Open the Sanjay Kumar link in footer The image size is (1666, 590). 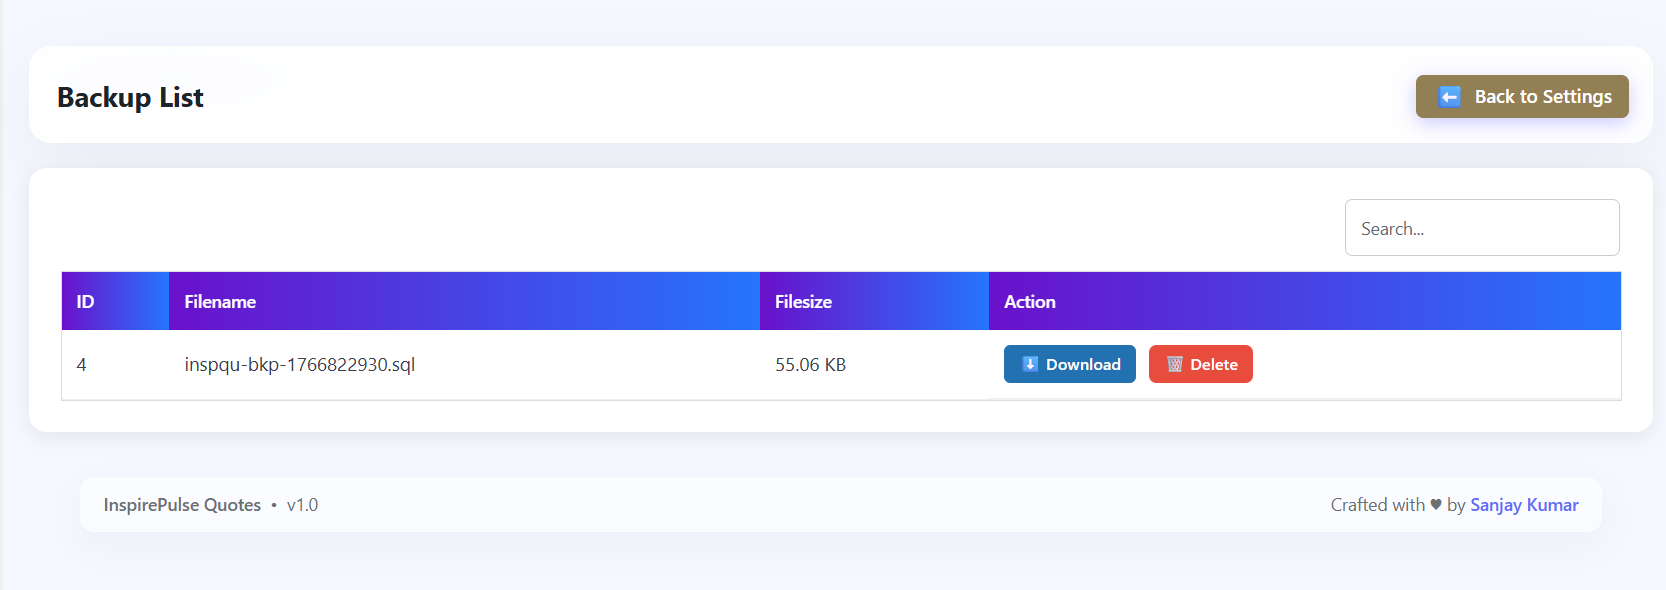click(x=1524, y=505)
